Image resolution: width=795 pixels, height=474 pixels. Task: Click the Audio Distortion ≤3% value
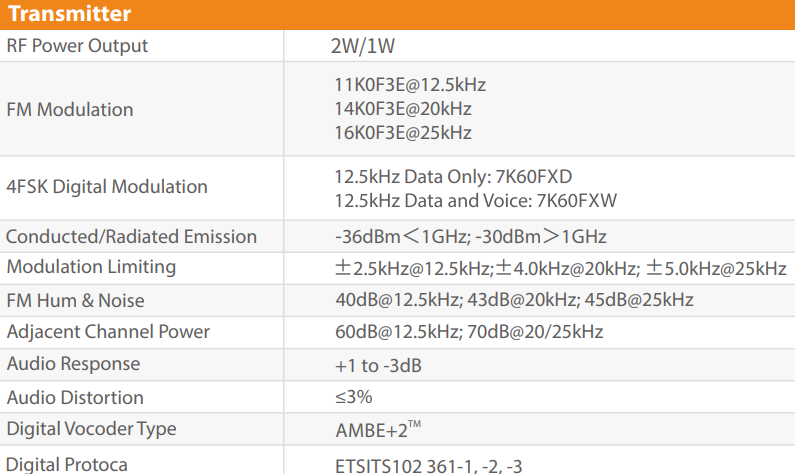click(354, 397)
